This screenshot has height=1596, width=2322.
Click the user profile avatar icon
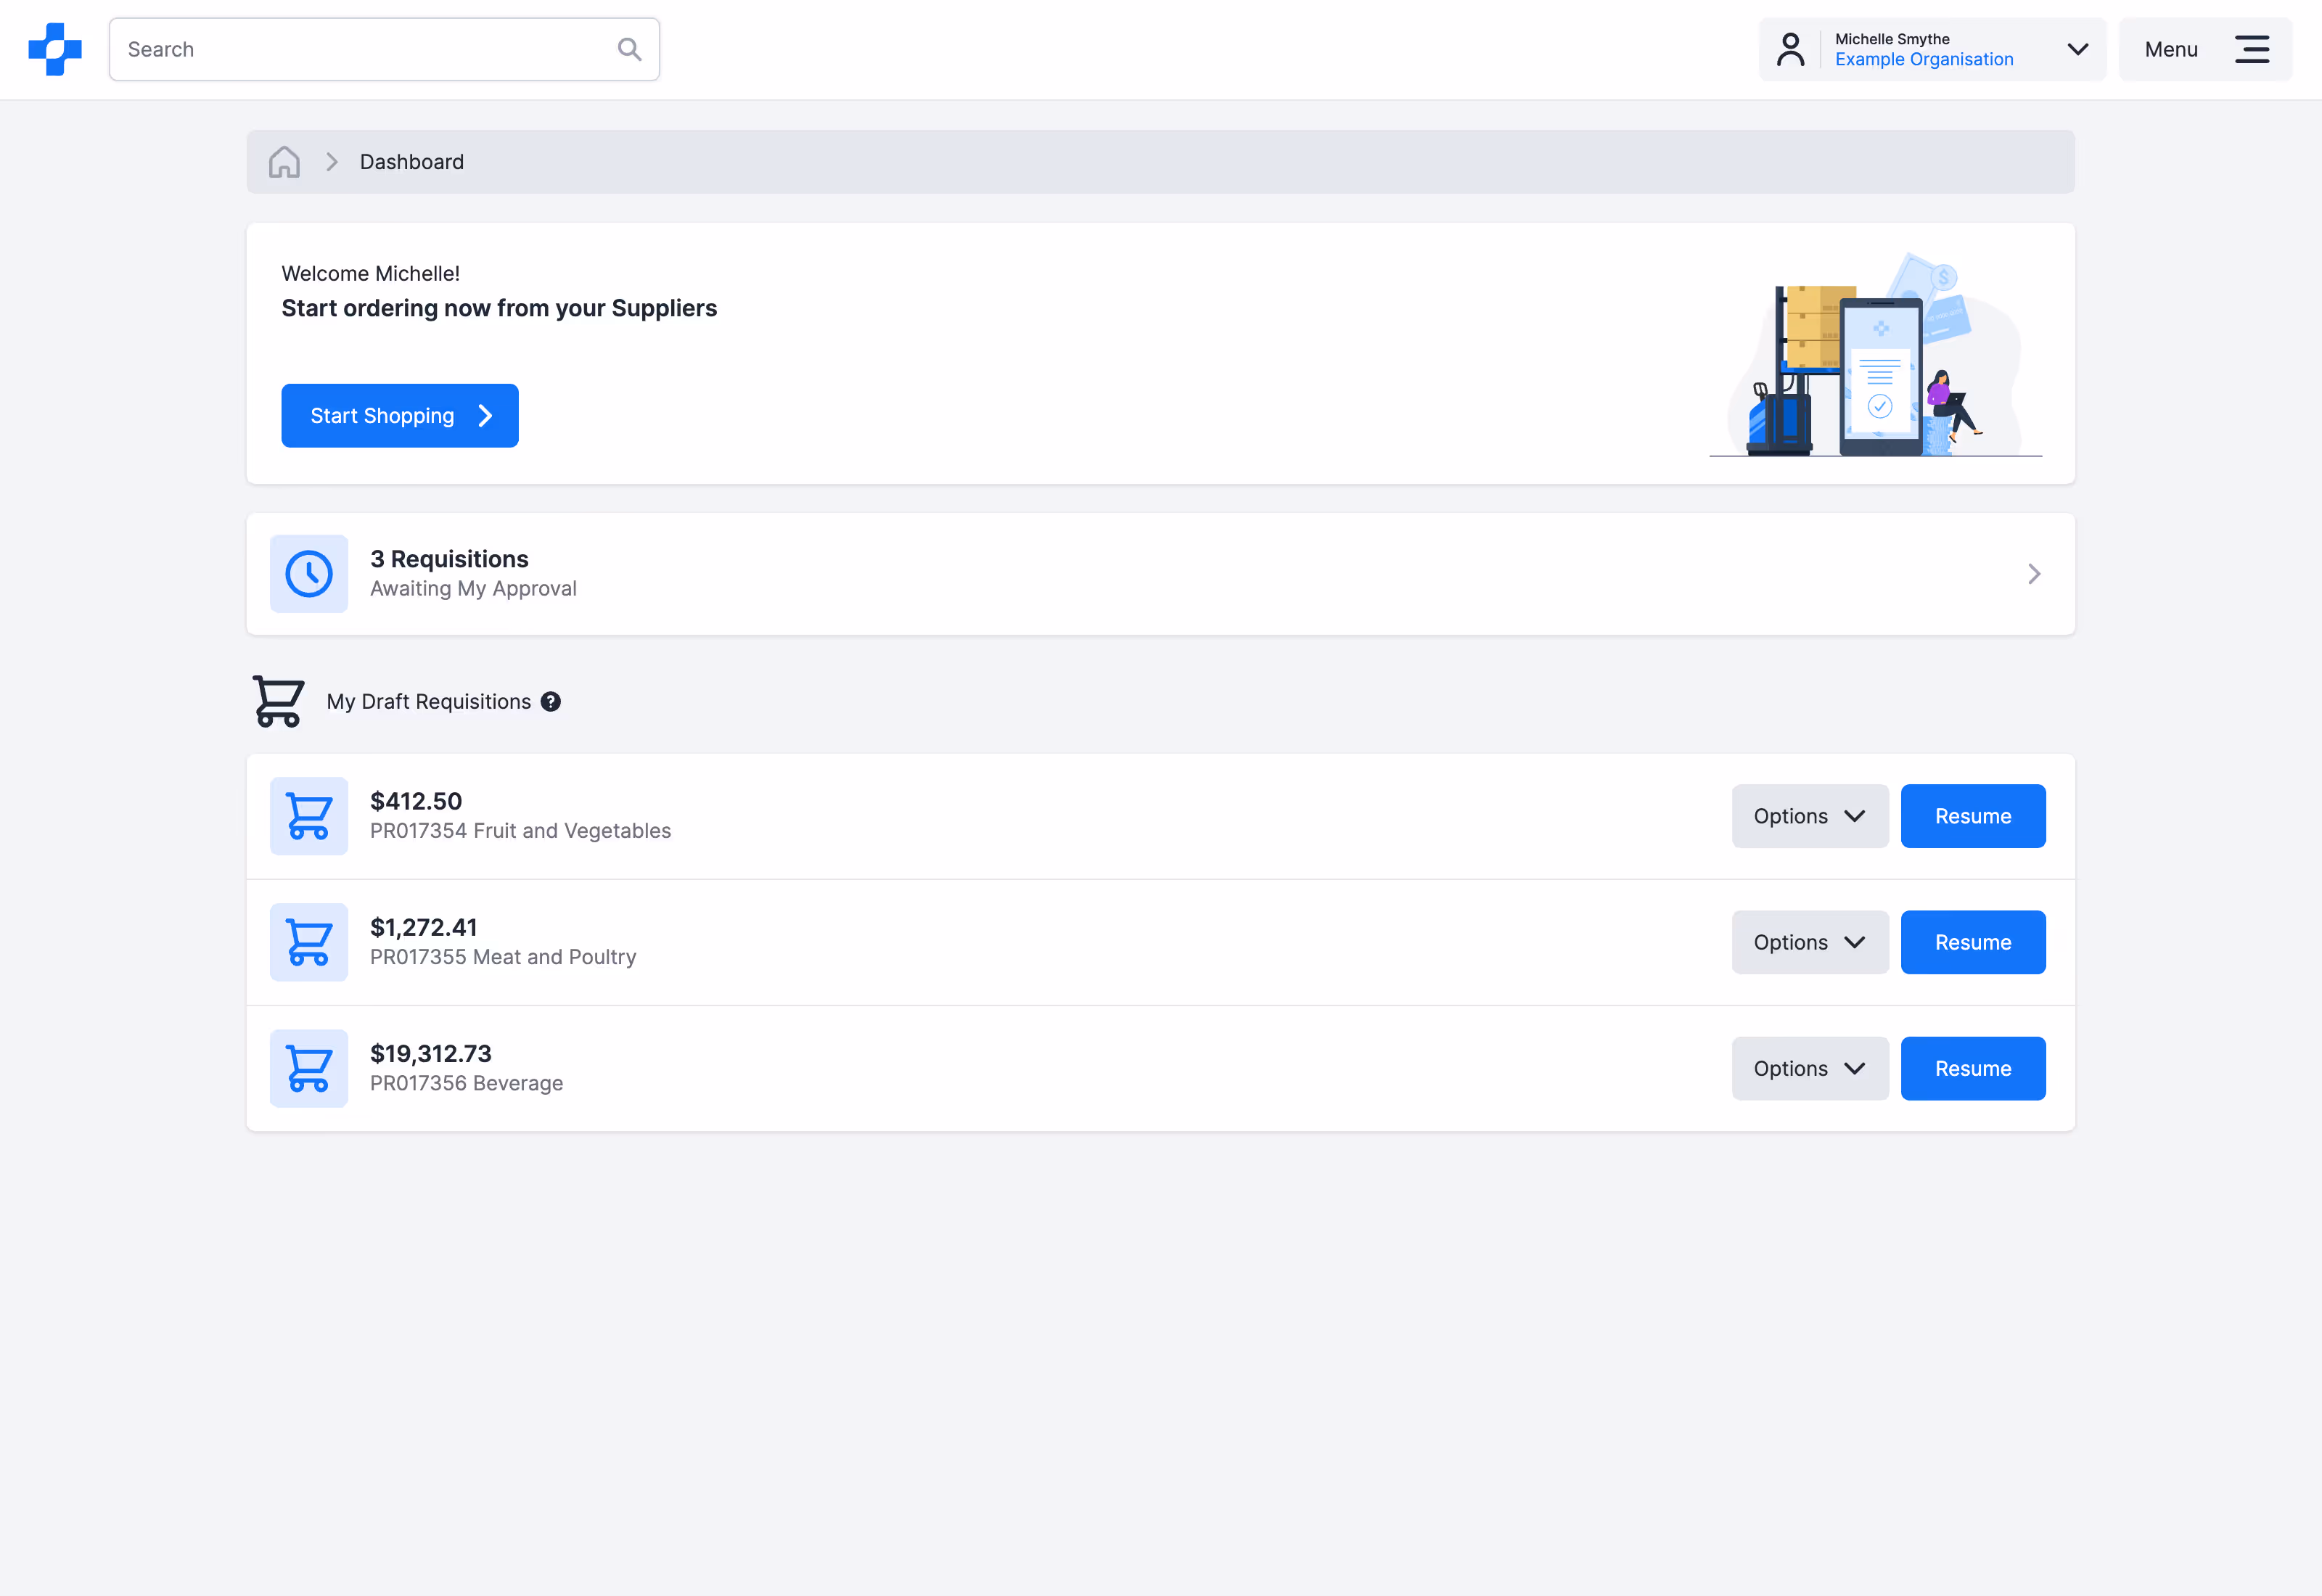[x=1790, y=49]
